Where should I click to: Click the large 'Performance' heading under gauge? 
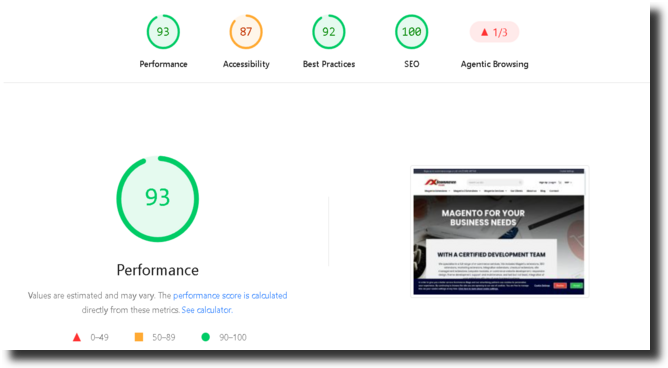click(x=158, y=270)
